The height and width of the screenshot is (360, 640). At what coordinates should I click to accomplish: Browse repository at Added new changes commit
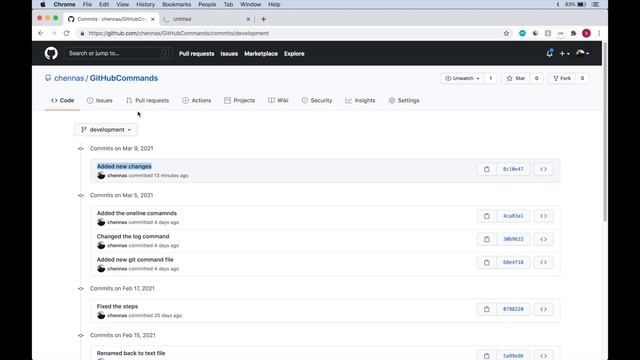(x=543, y=169)
